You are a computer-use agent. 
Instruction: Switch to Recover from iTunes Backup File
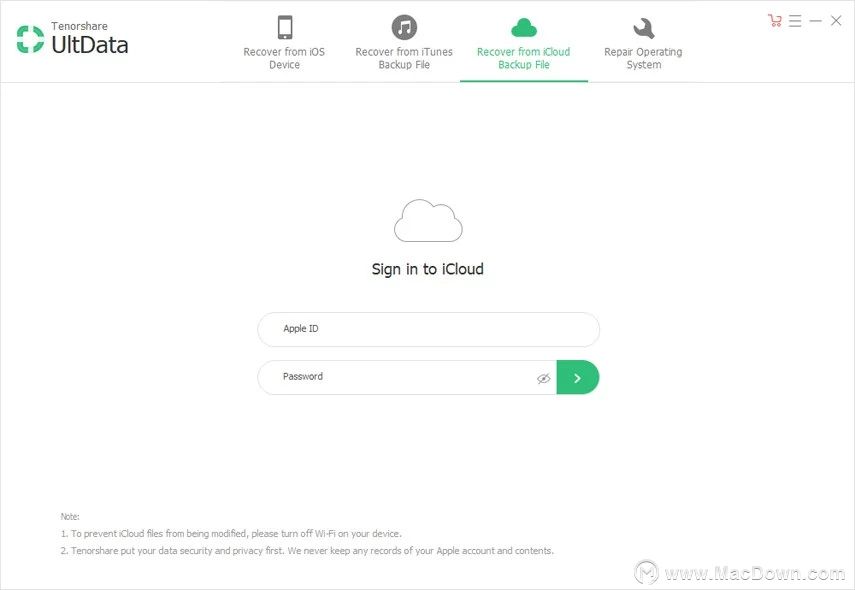[x=404, y=43]
